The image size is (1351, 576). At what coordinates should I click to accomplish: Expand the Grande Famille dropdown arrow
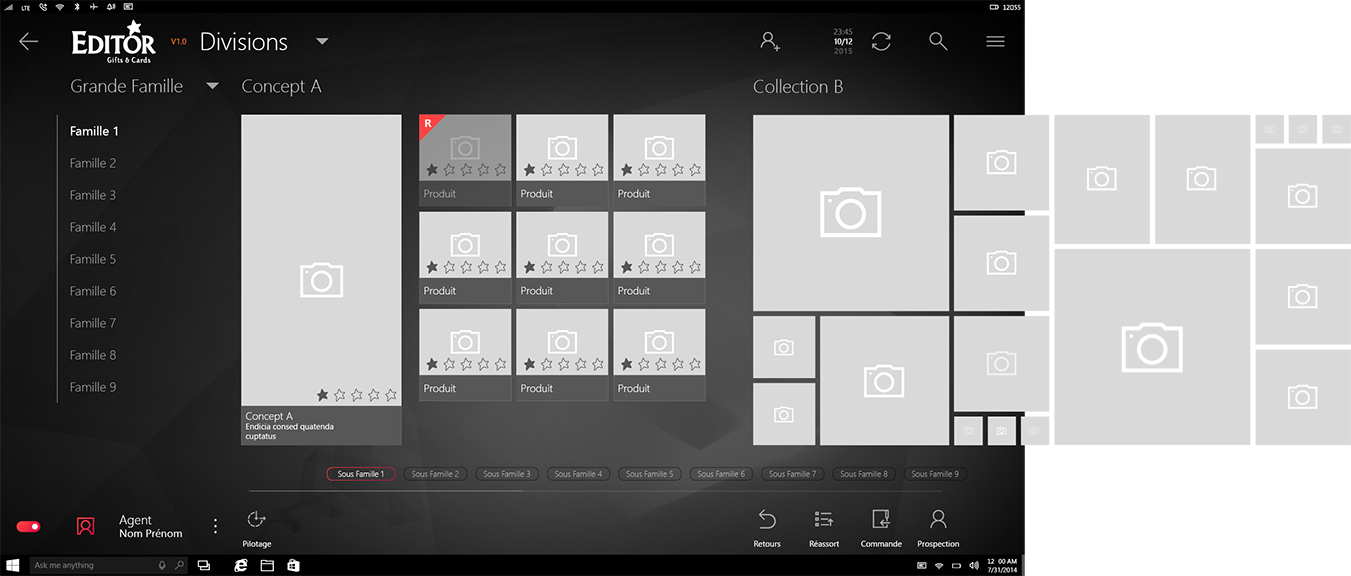(212, 86)
